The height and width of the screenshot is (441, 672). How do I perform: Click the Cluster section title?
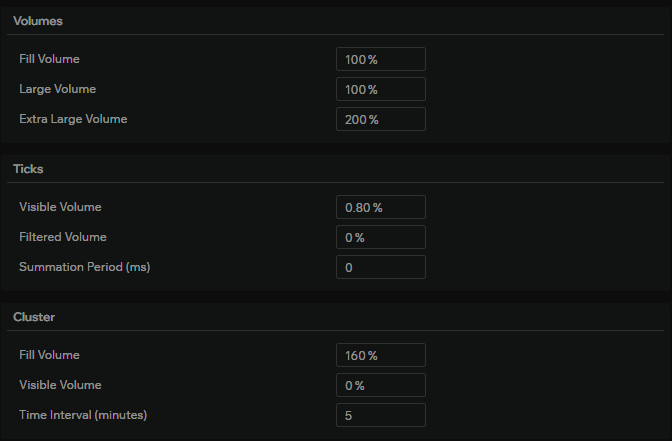pos(34,317)
